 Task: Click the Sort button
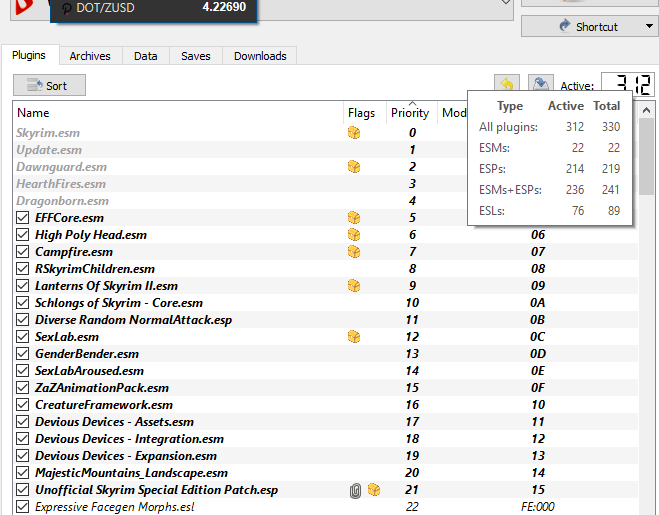(49, 85)
